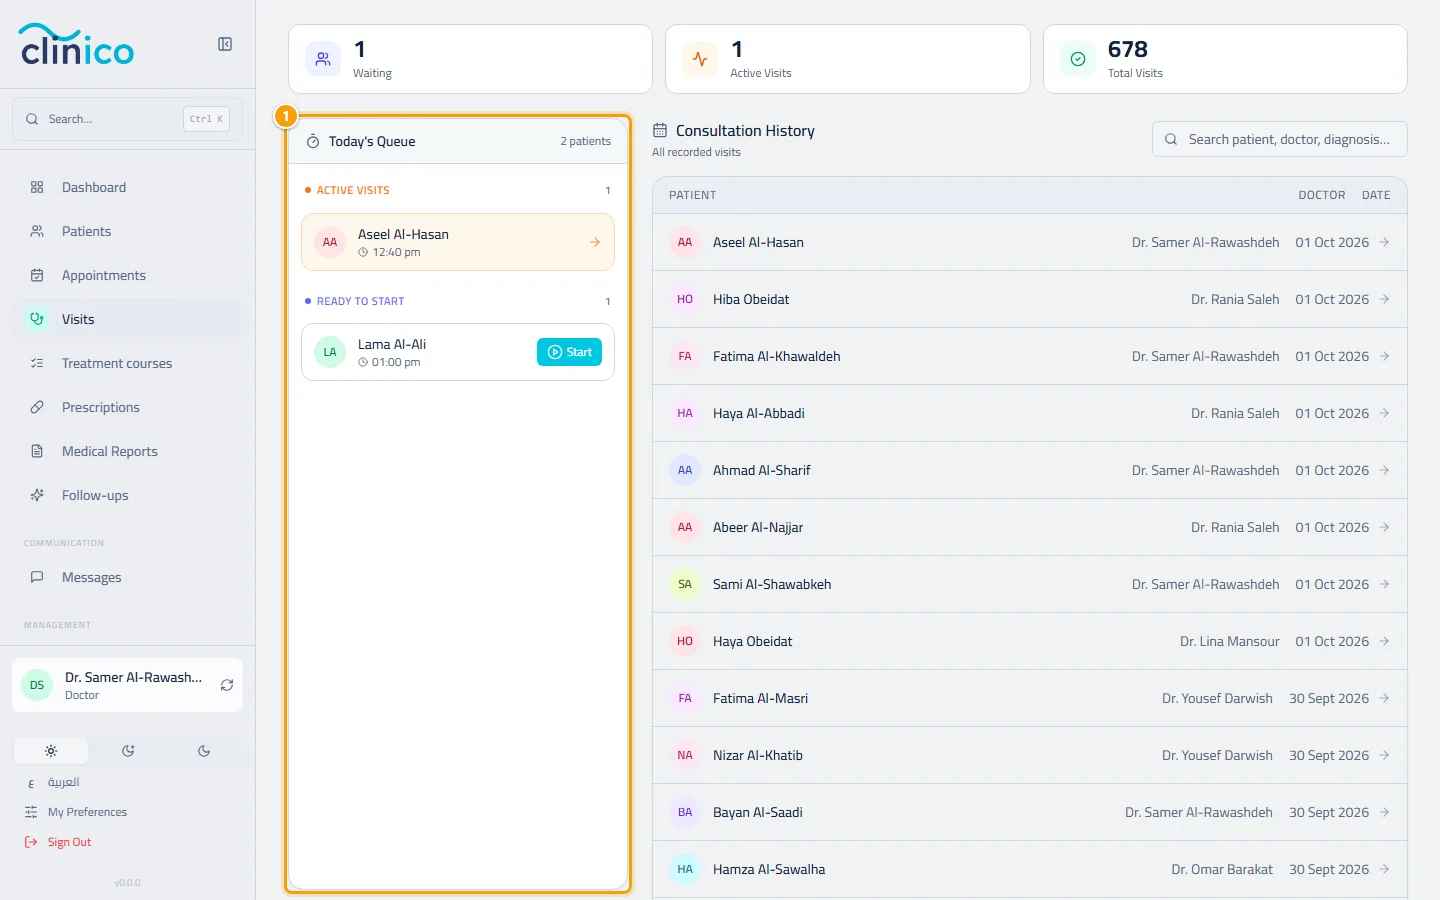This screenshot has height=900, width=1440.
Task: Click the DATE column header
Action: (1376, 195)
